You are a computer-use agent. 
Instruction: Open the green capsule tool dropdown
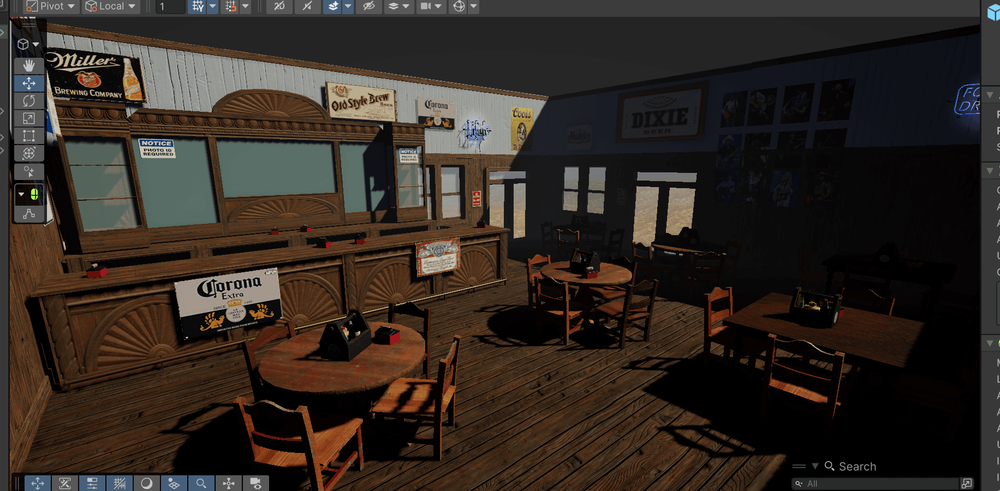tap(29, 195)
